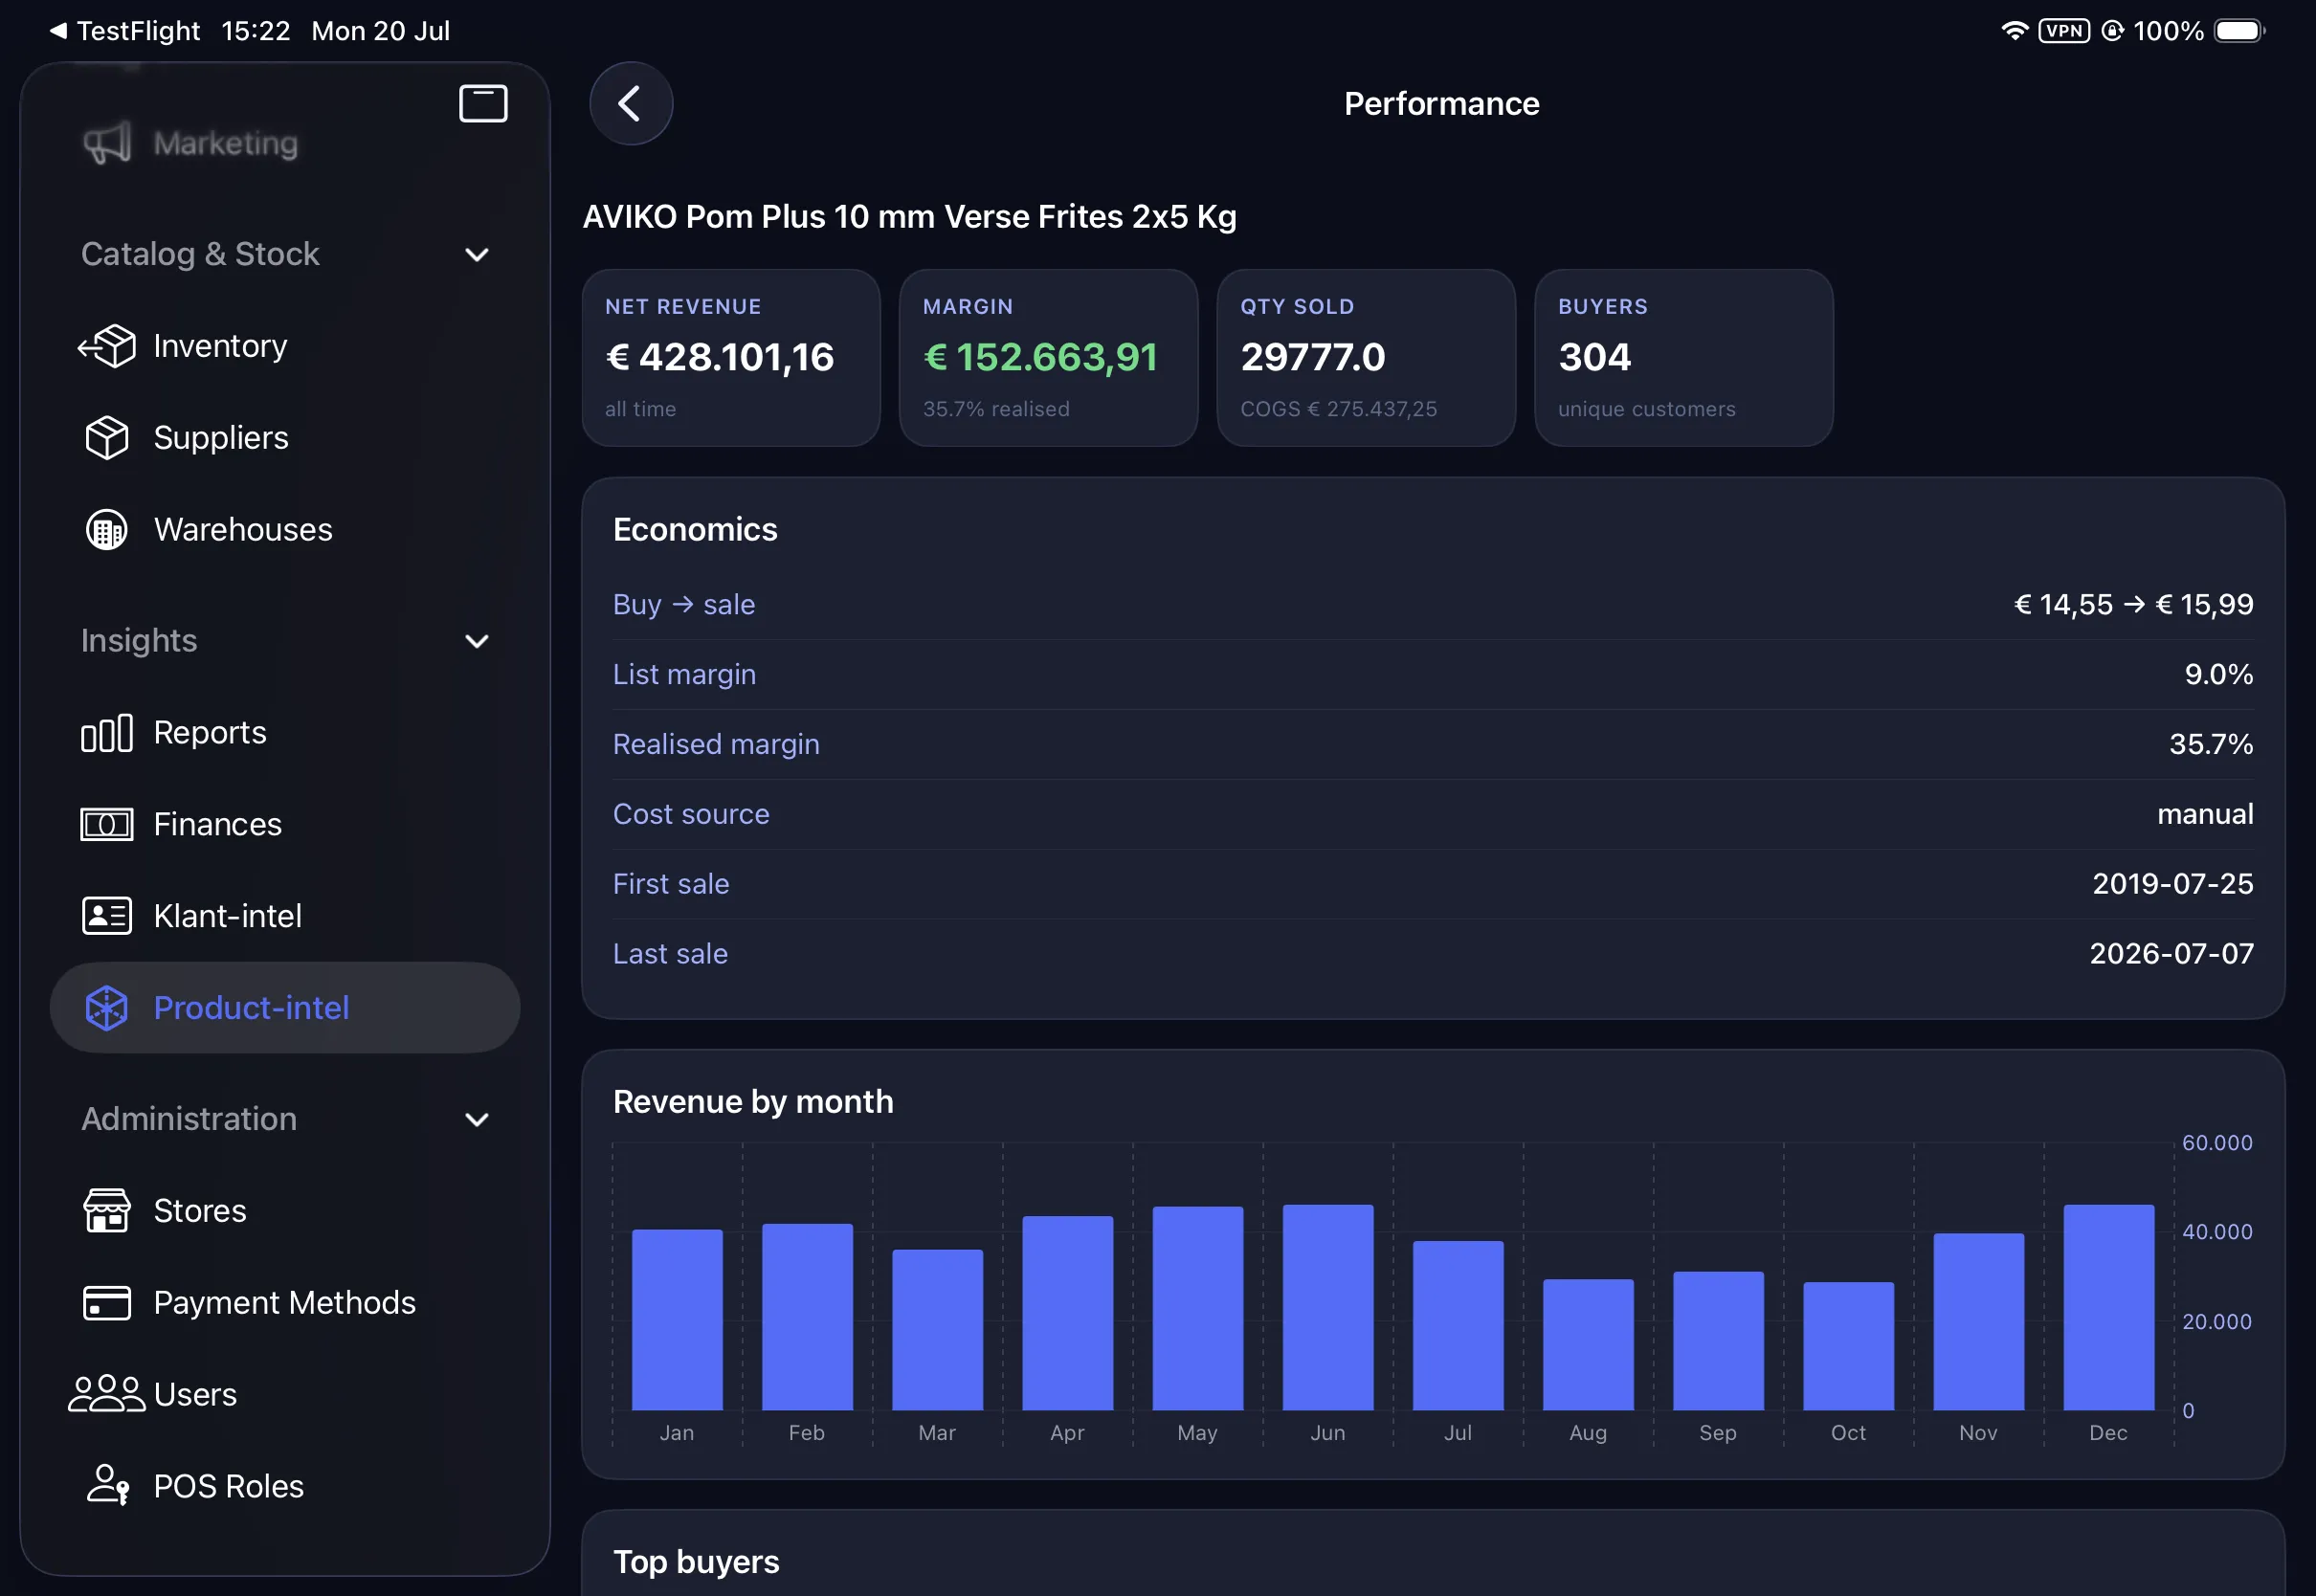Open Finances section
Image resolution: width=2316 pixels, height=1596 pixels.
(285, 825)
